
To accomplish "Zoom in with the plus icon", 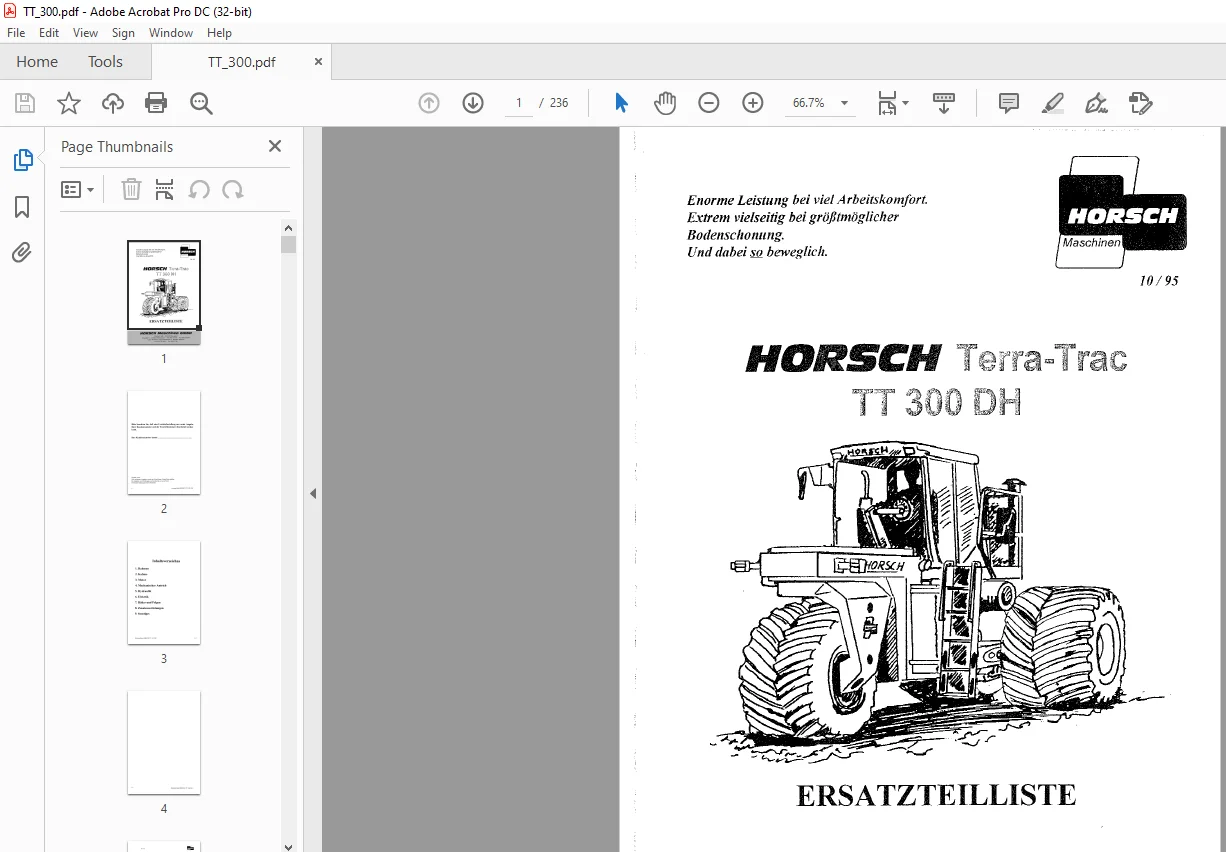I will pyautogui.click(x=753, y=103).
